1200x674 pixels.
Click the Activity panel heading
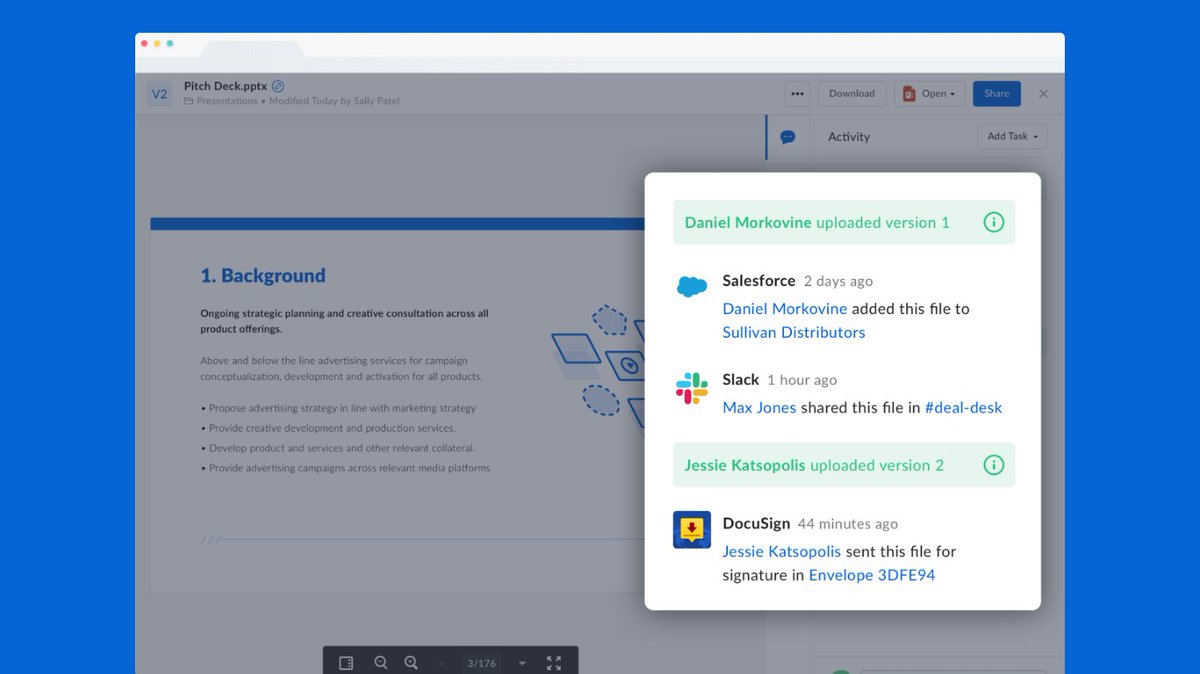click(x=849, y=137)
